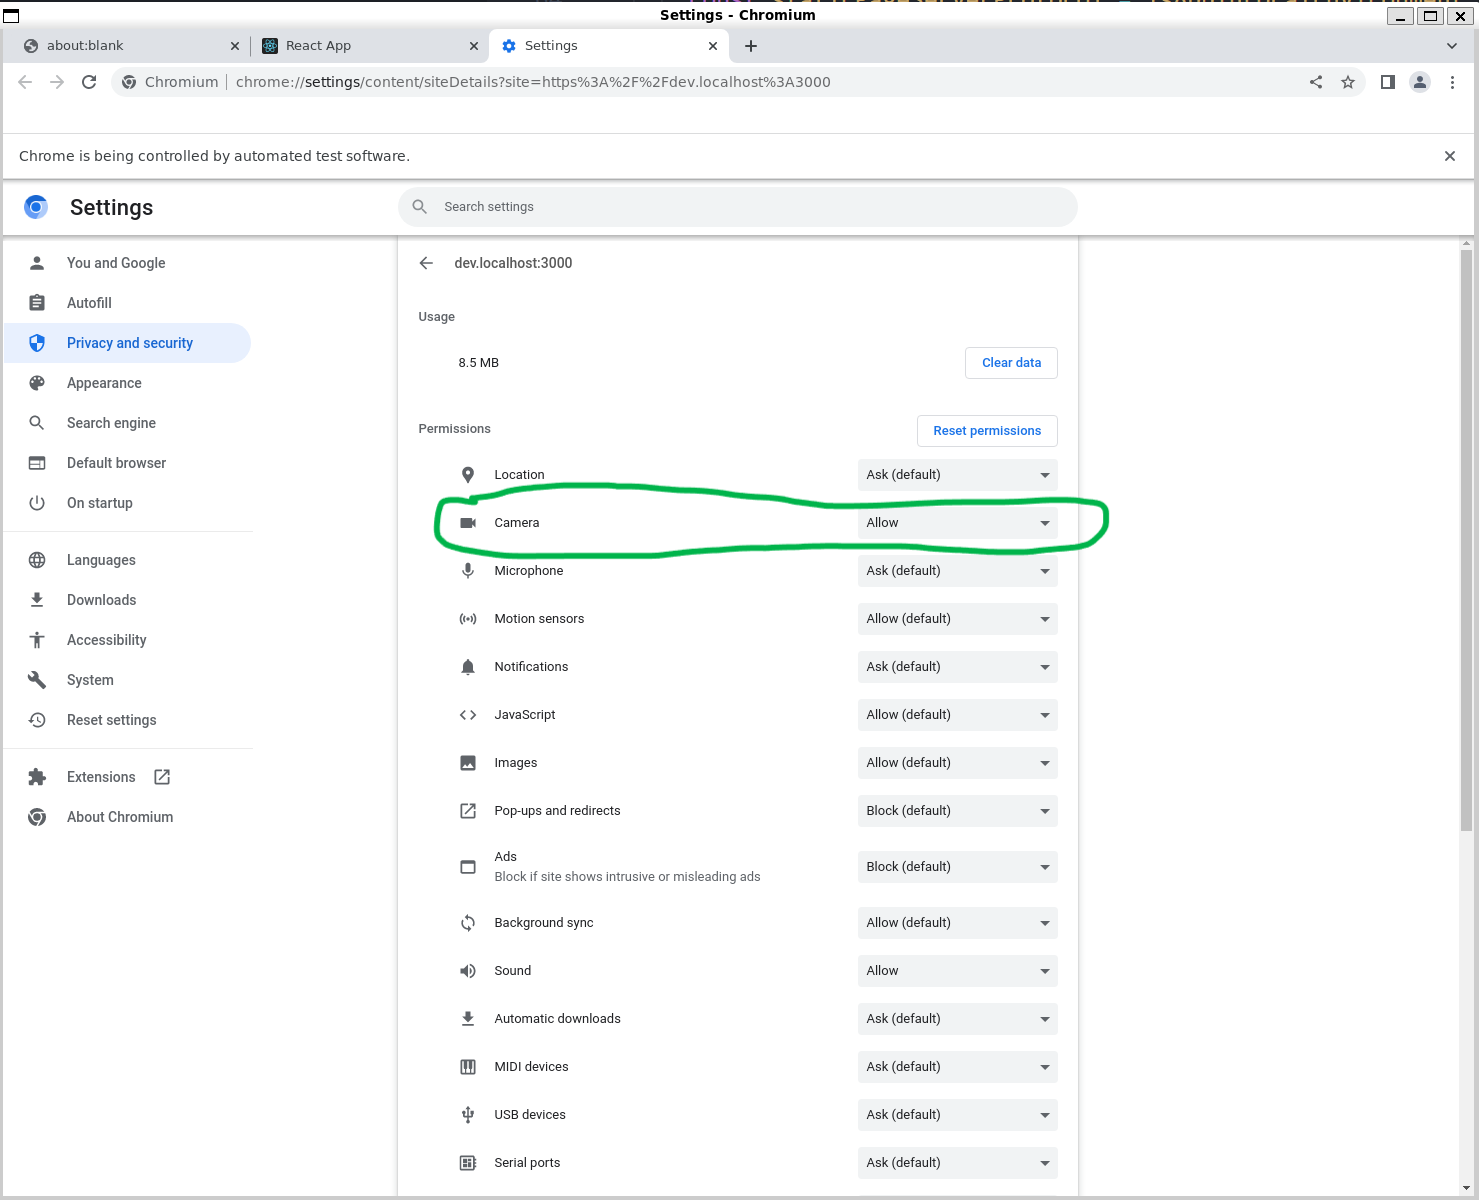The height and width of the screenshot is (1200, 1479).
Task: Dismiss the automated test software infobar
Action: point(1450,156)
